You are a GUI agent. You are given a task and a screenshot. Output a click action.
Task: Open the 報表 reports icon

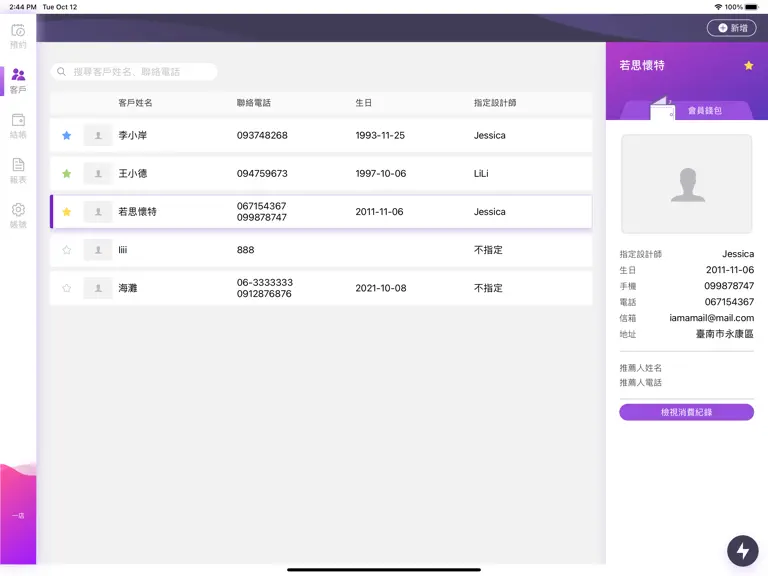[x=18, y=170]
